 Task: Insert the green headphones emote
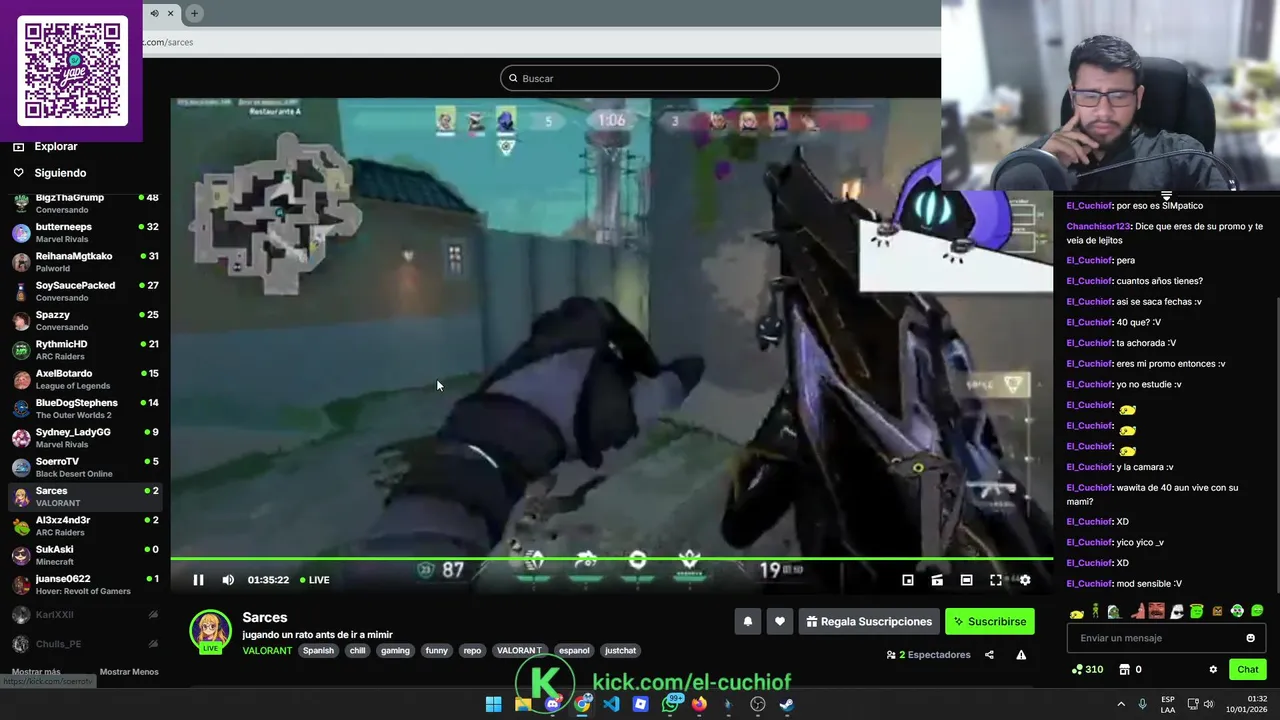[1237, 611]
